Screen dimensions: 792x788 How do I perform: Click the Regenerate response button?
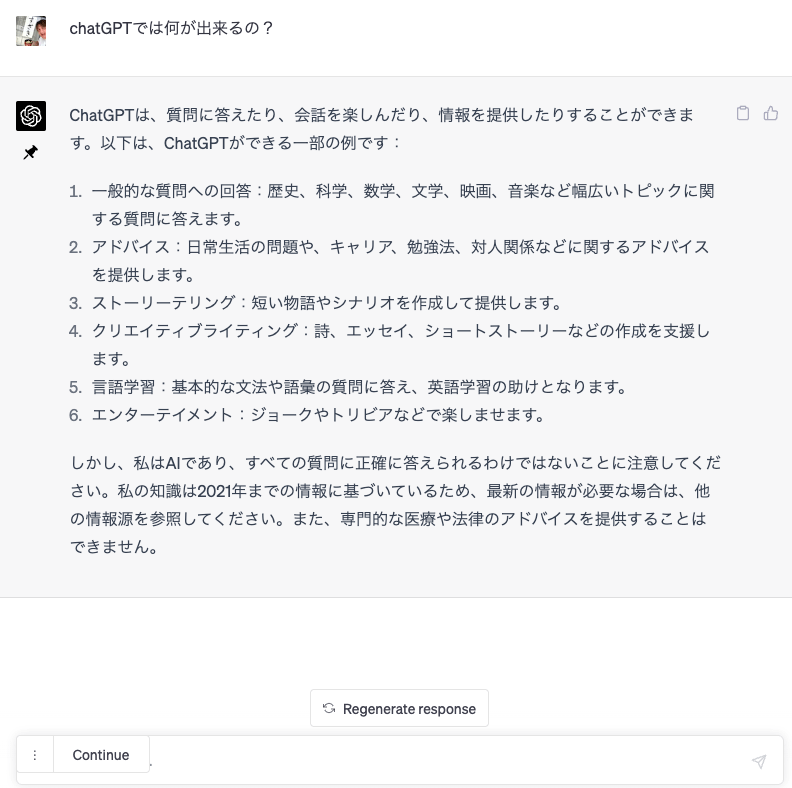[x=399, y=708]
